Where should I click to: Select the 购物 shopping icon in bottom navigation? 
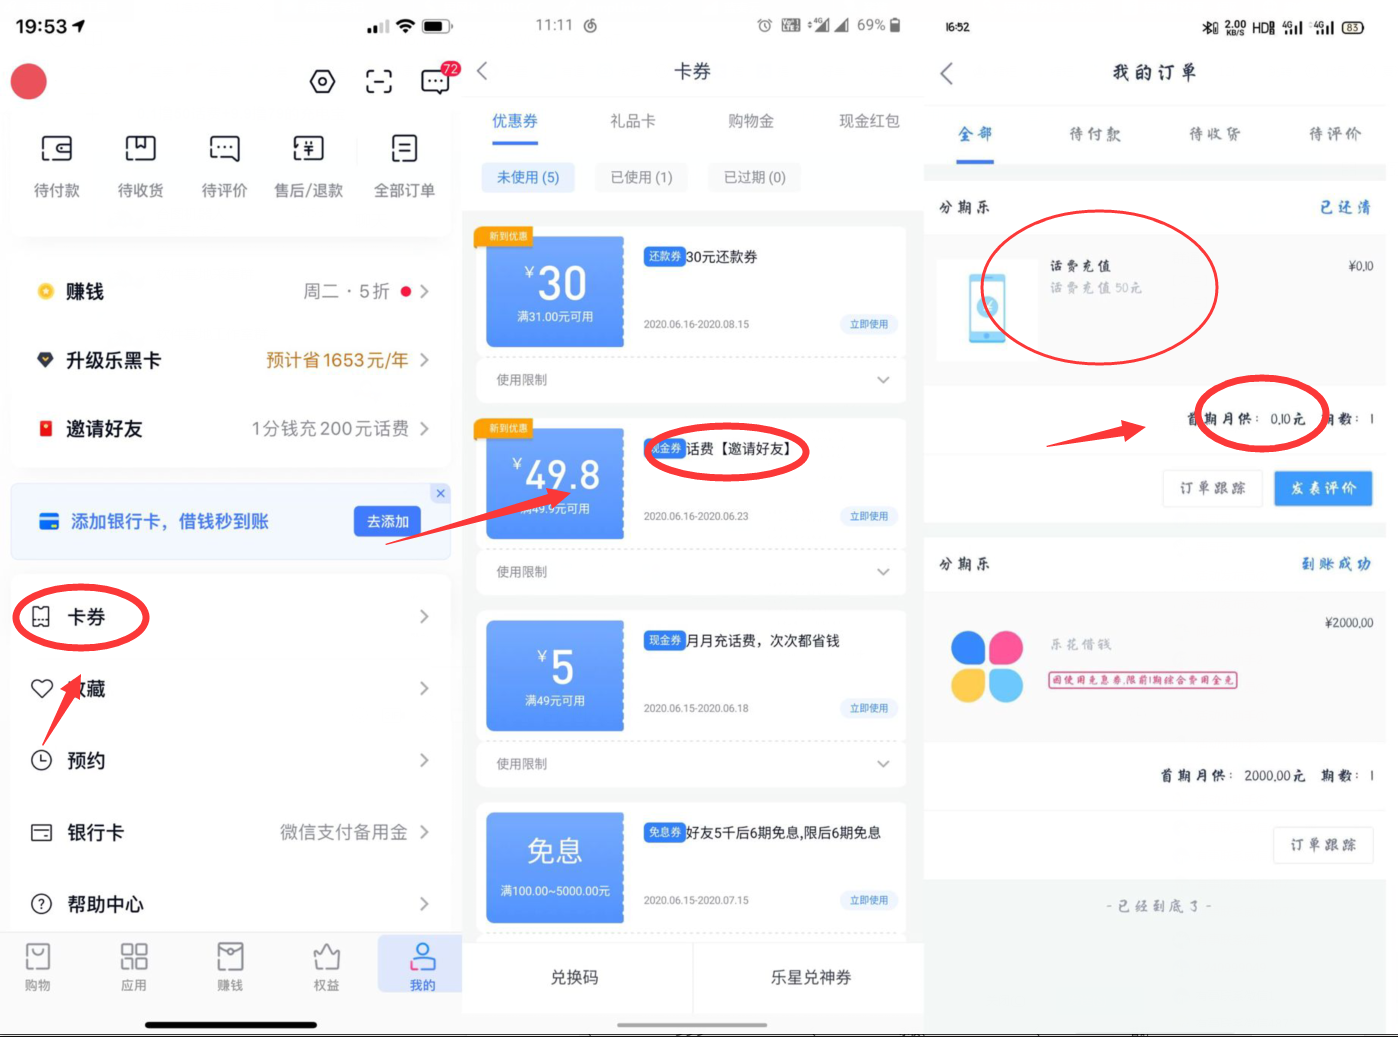pos(37,957)
